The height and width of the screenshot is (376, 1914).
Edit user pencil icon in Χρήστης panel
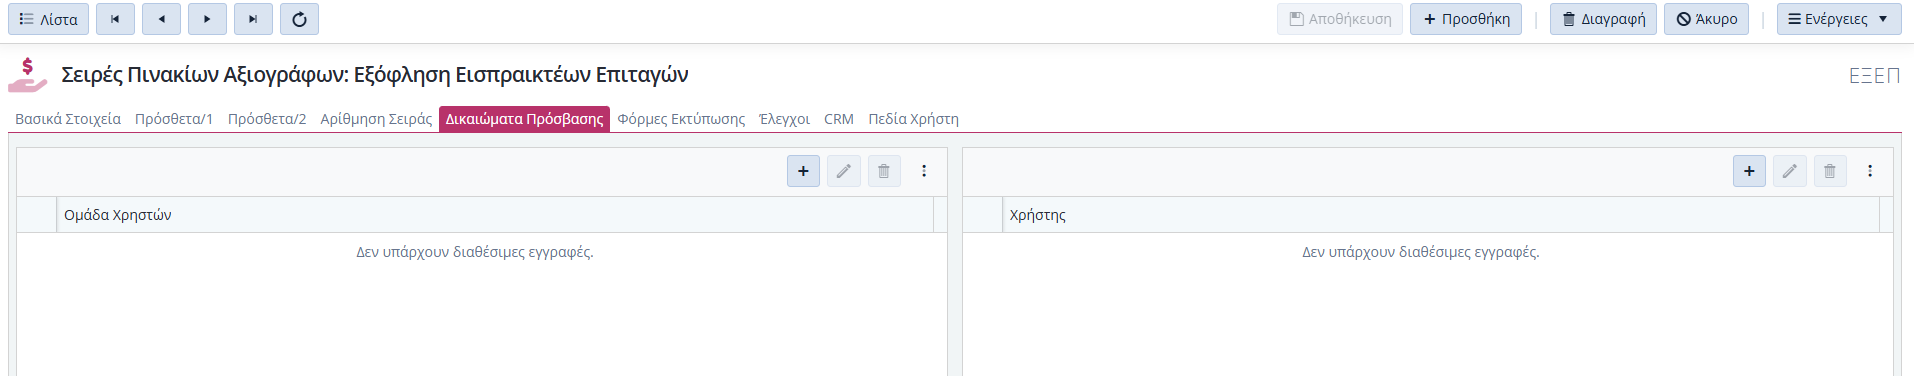(x=1790, y=171)
